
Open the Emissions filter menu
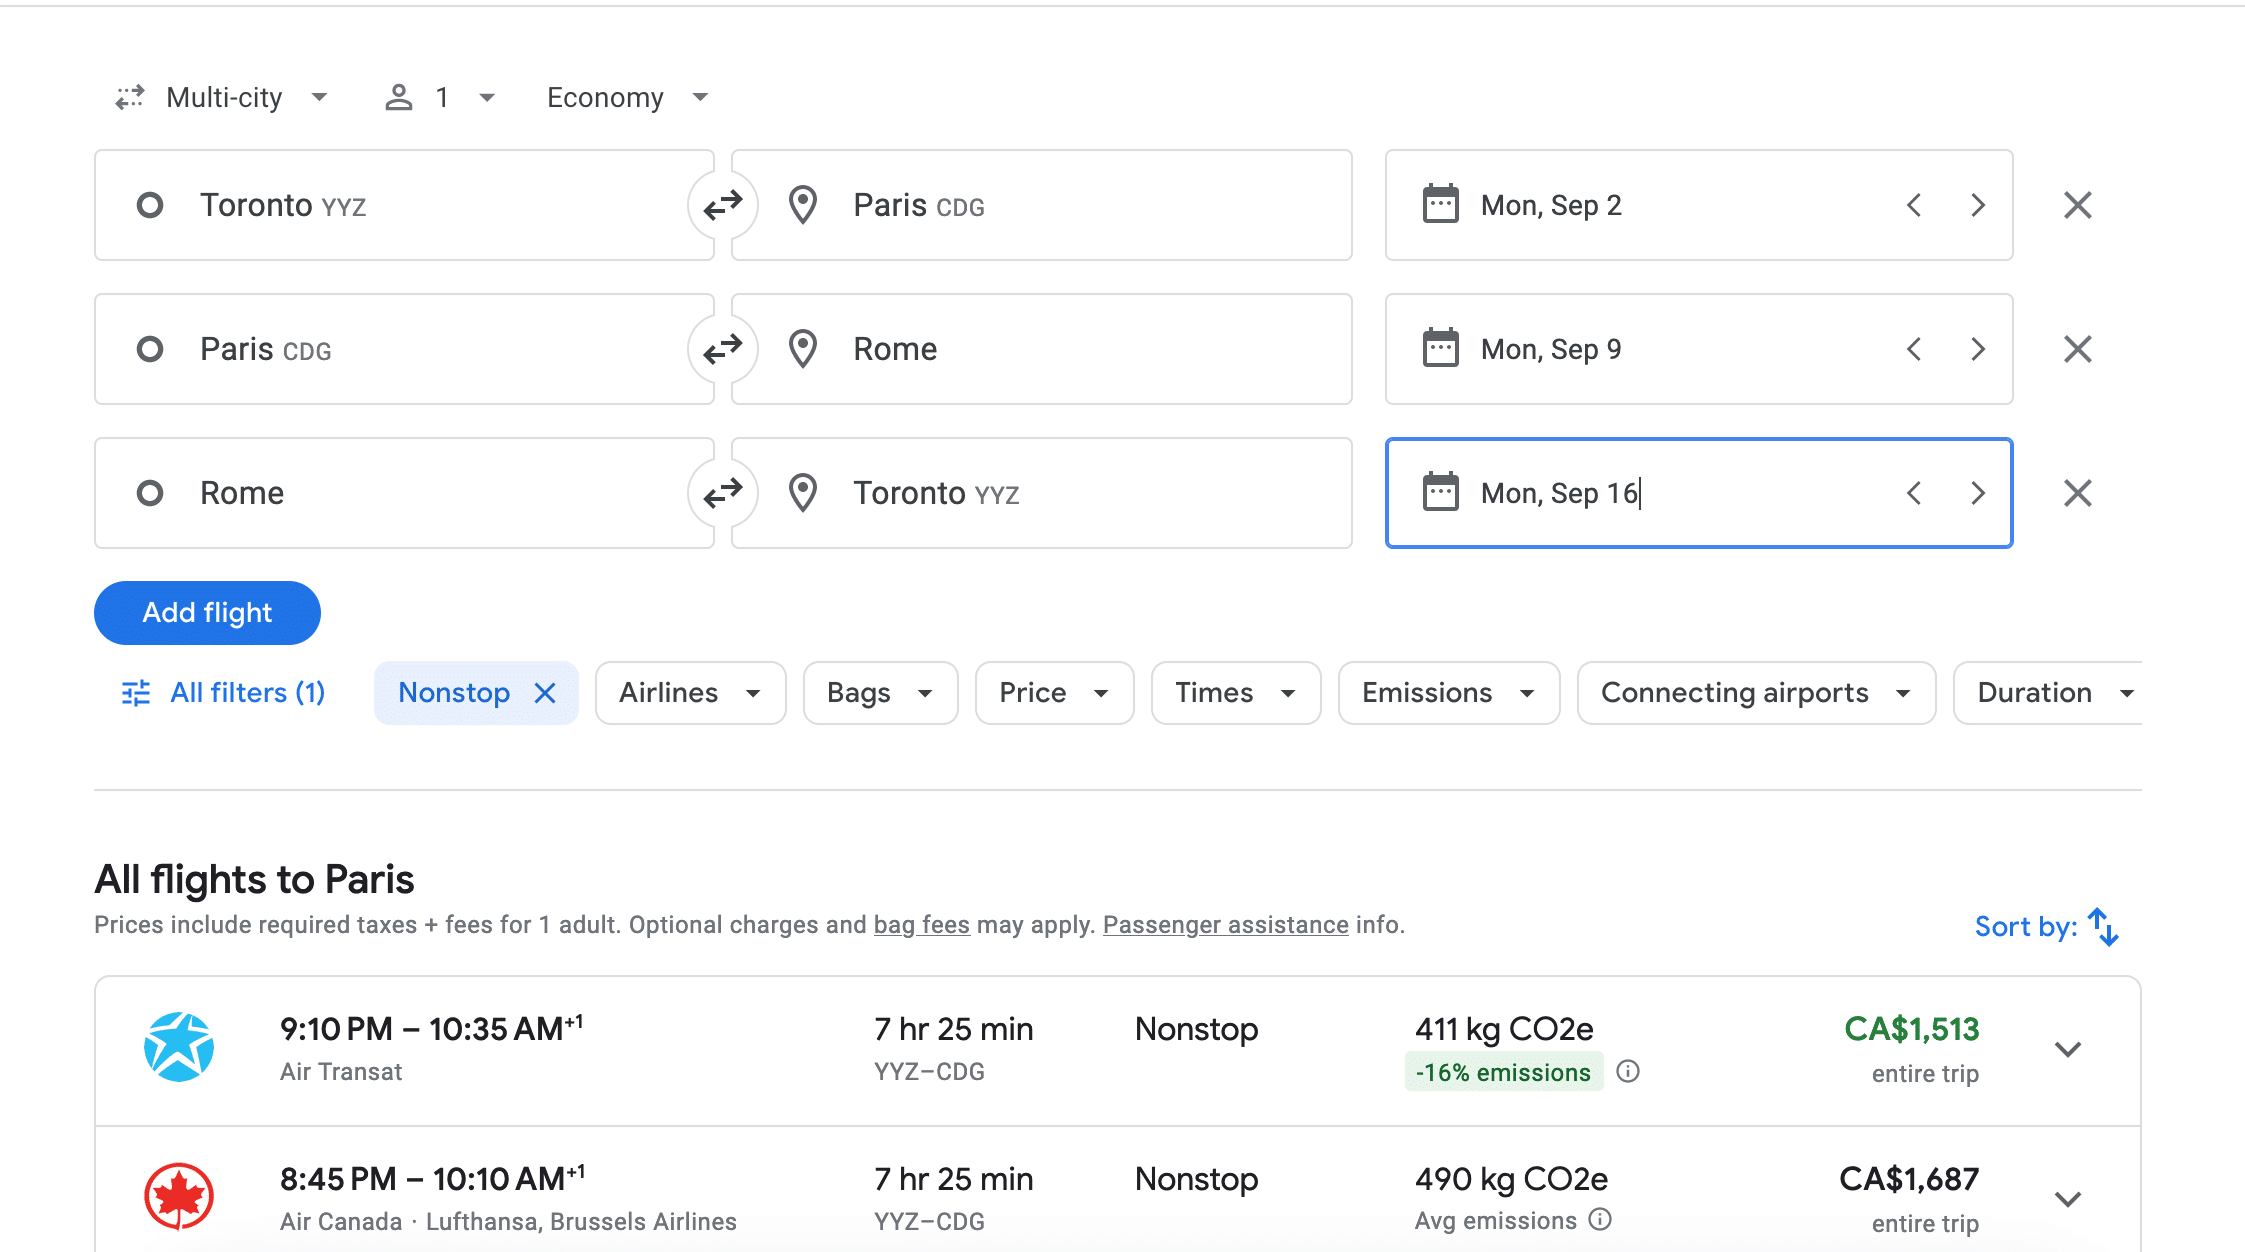pos(1448,693)
